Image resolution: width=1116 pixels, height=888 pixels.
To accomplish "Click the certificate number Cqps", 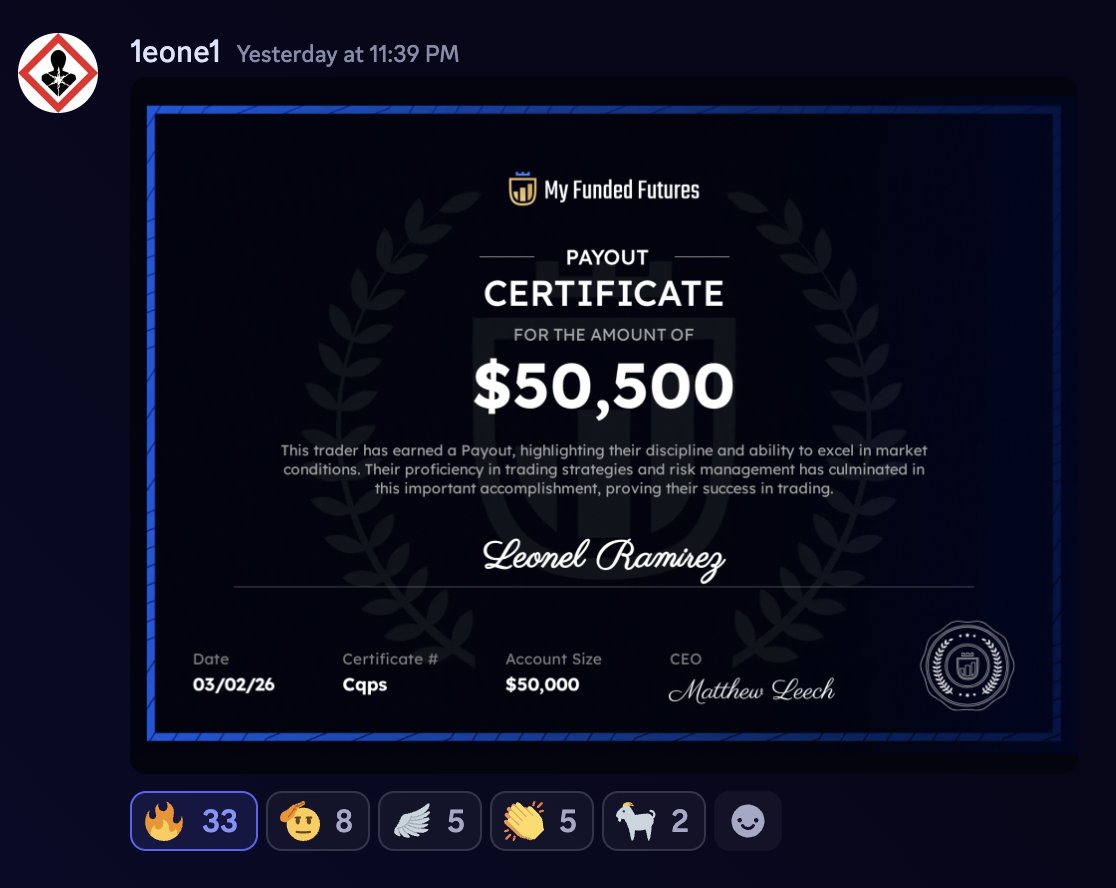I will [364, 685].
